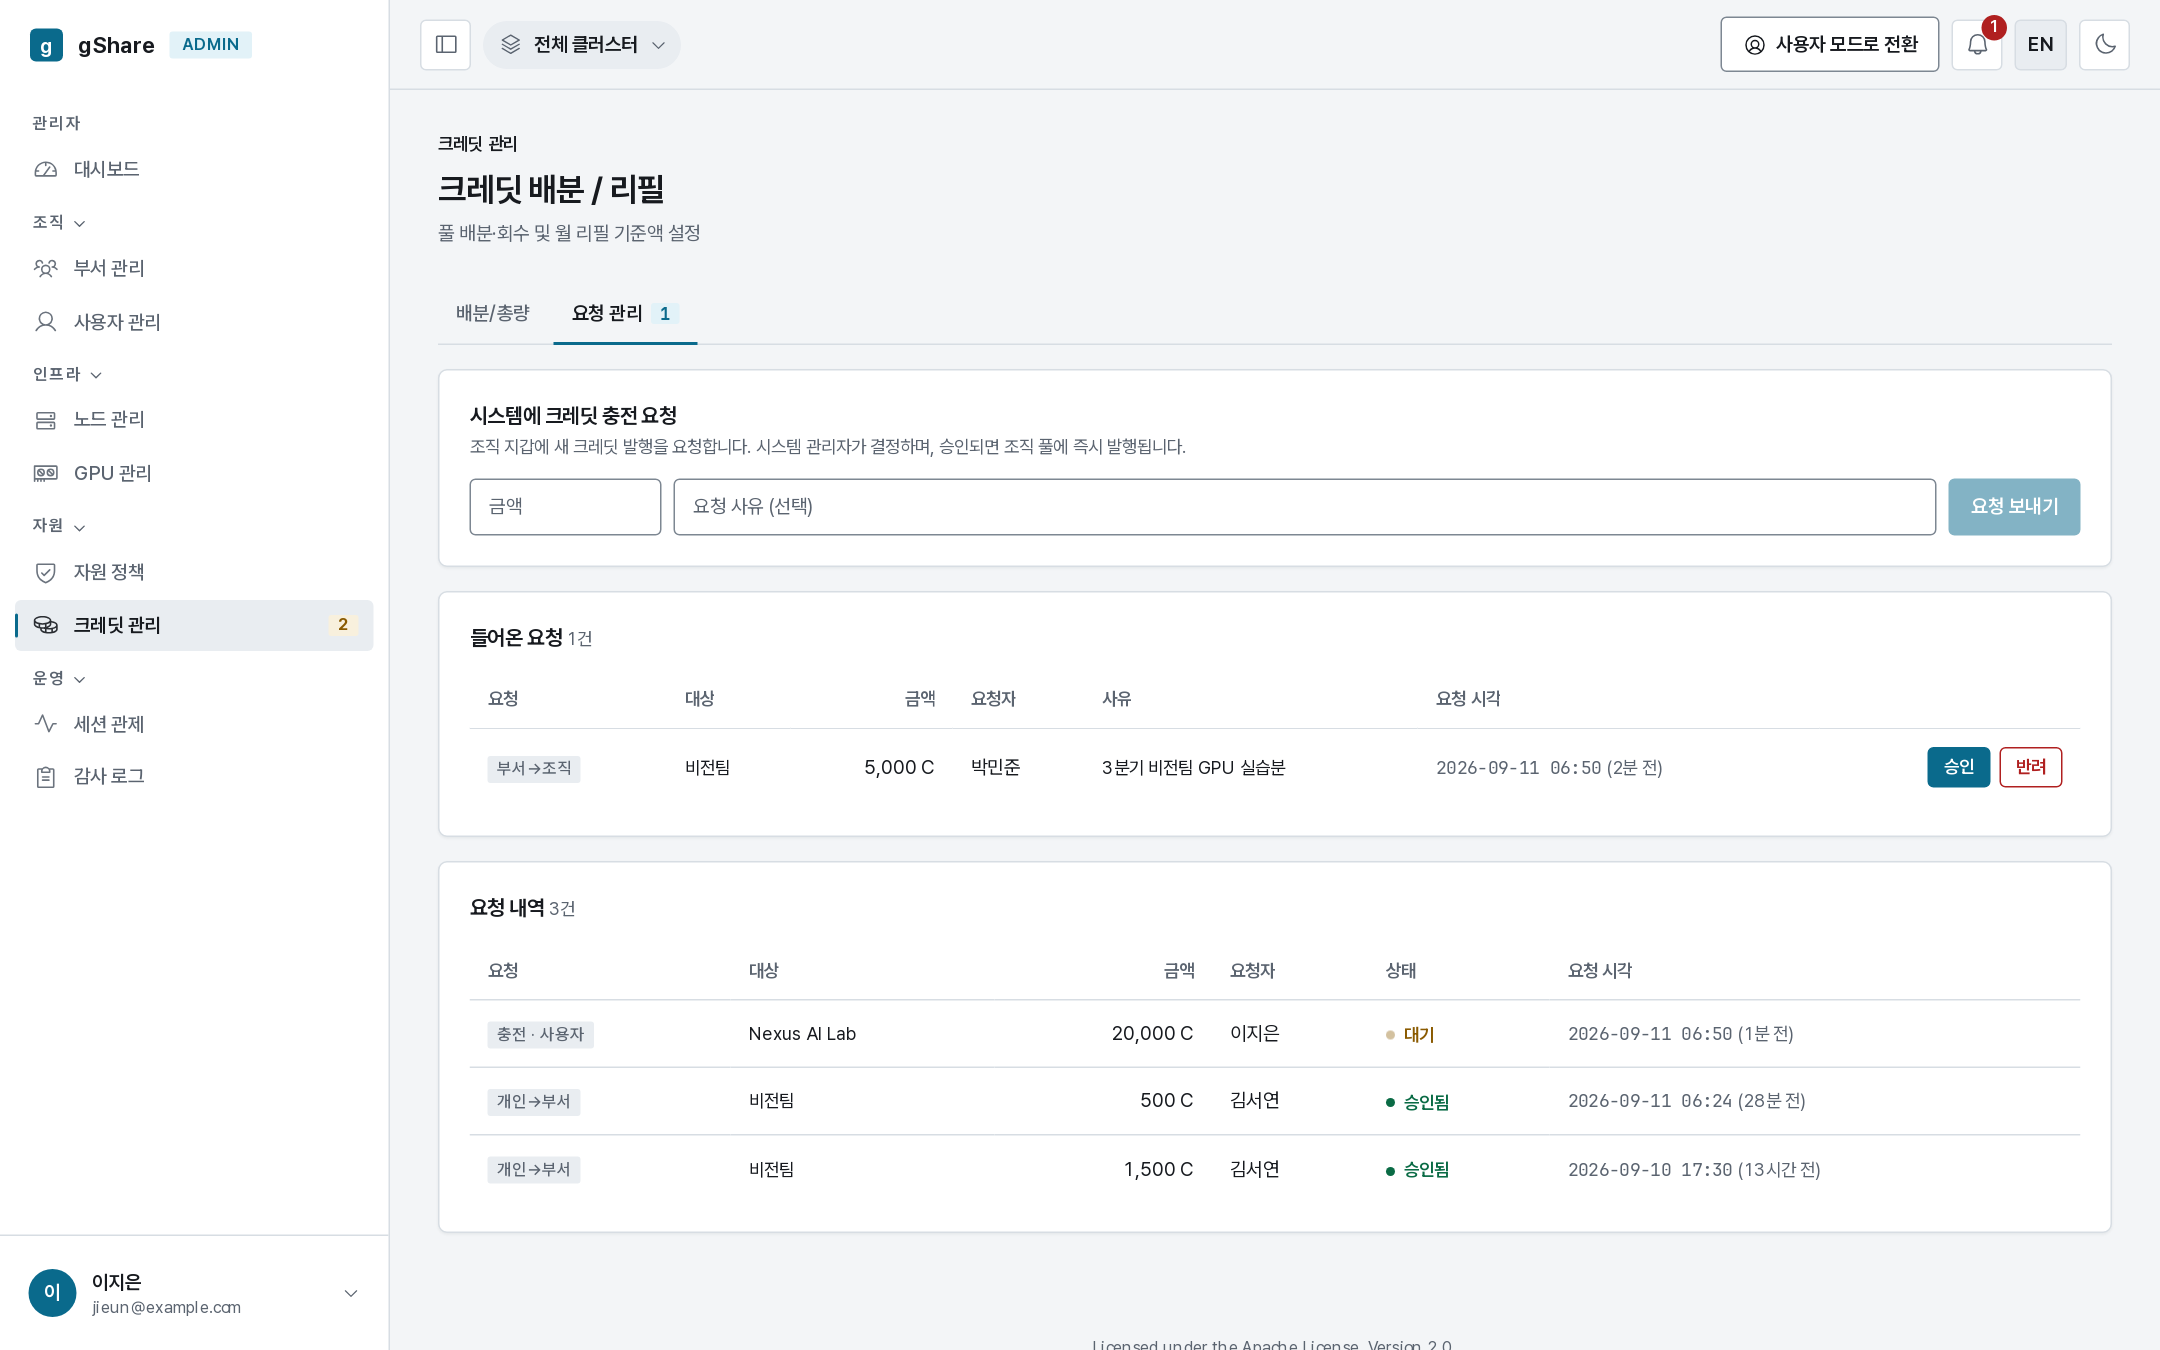Viewport: 2160px width, 1350px height.
Task: Toggle the sidebar panel icon
Action: point(445,45)
